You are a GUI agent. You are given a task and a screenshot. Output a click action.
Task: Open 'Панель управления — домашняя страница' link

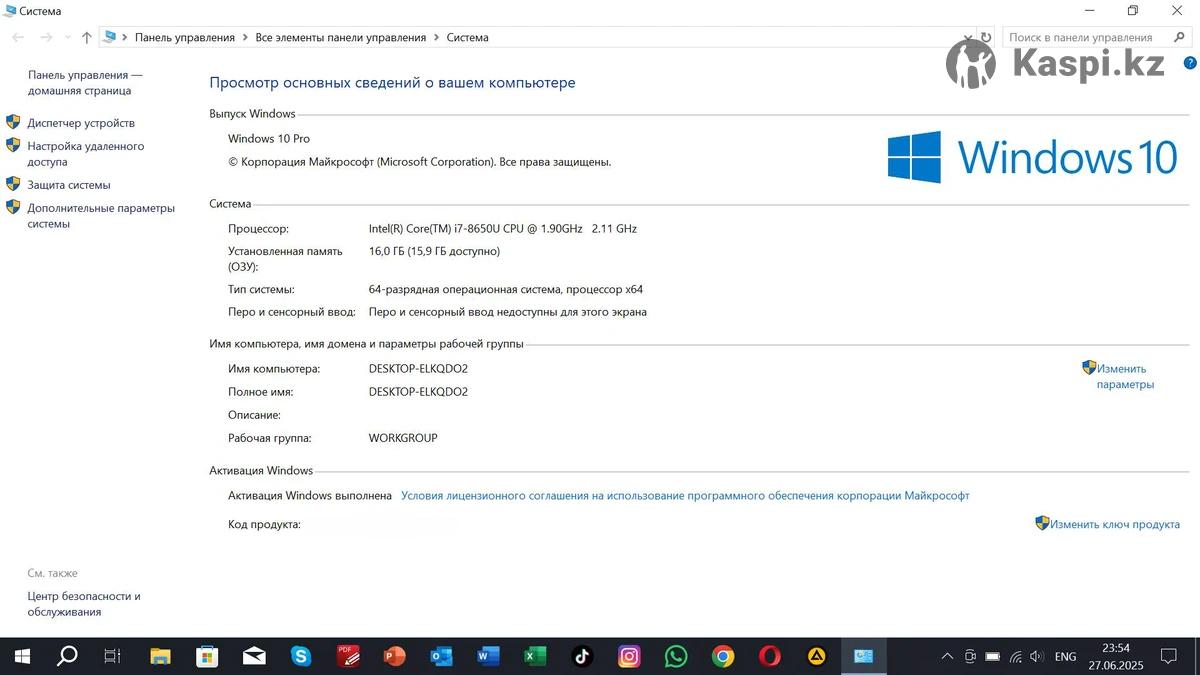[x=85, y=83]
